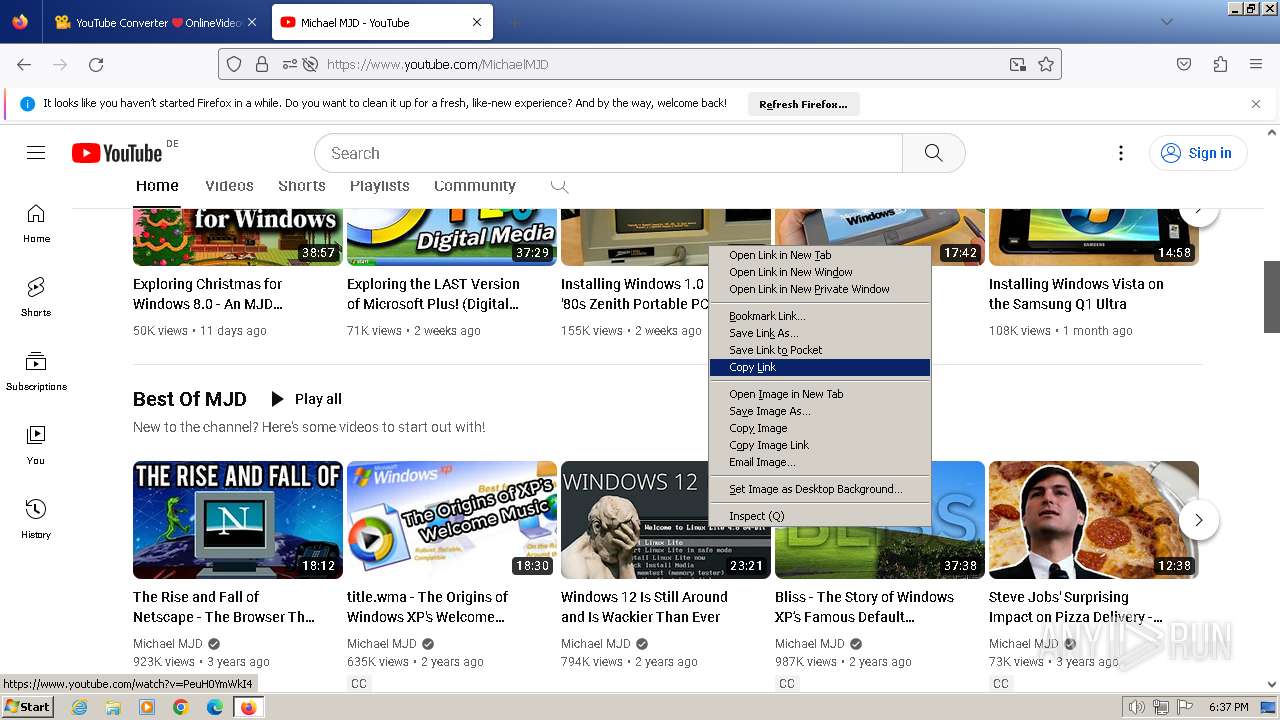Click volume icon in system tray
The image size is (1280, 720).
(1137, 707)
